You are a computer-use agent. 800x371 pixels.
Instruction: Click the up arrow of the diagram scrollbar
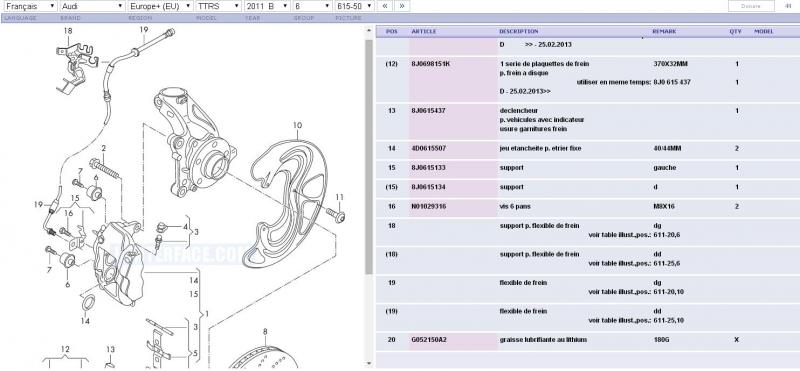point(369,30)
